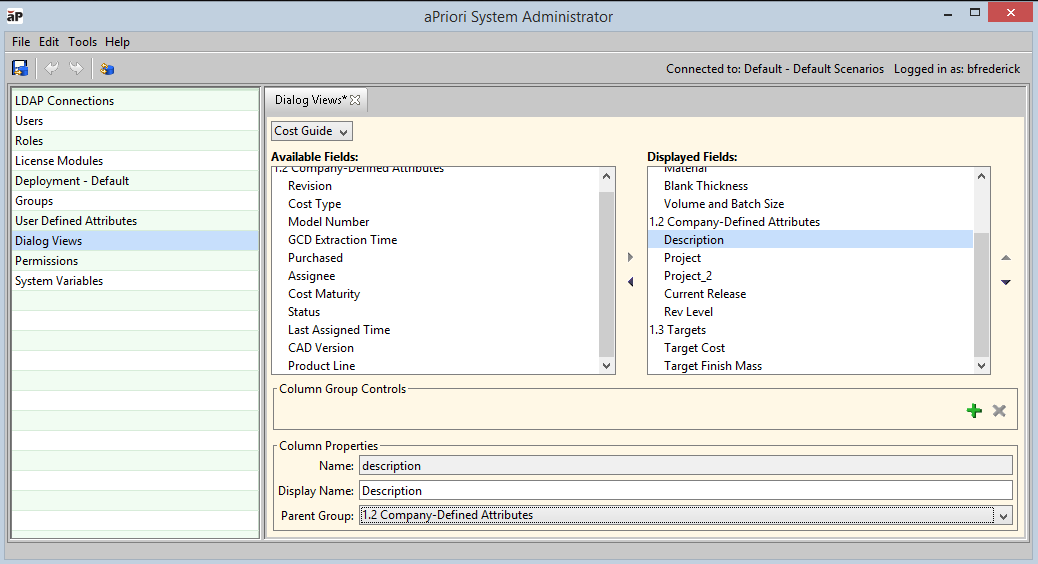Click the aP application icon in title bar
Viewport: 1038px width, 564px height.
15,16
